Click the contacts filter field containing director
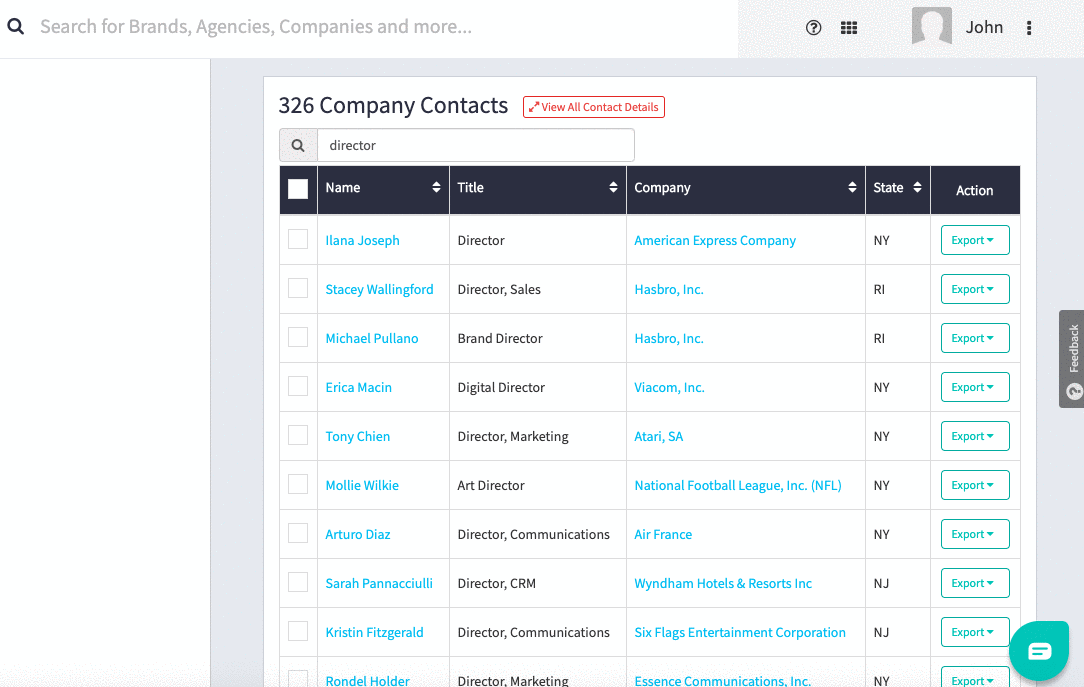Screen dimensions: 1084x687 pos(476,145)
